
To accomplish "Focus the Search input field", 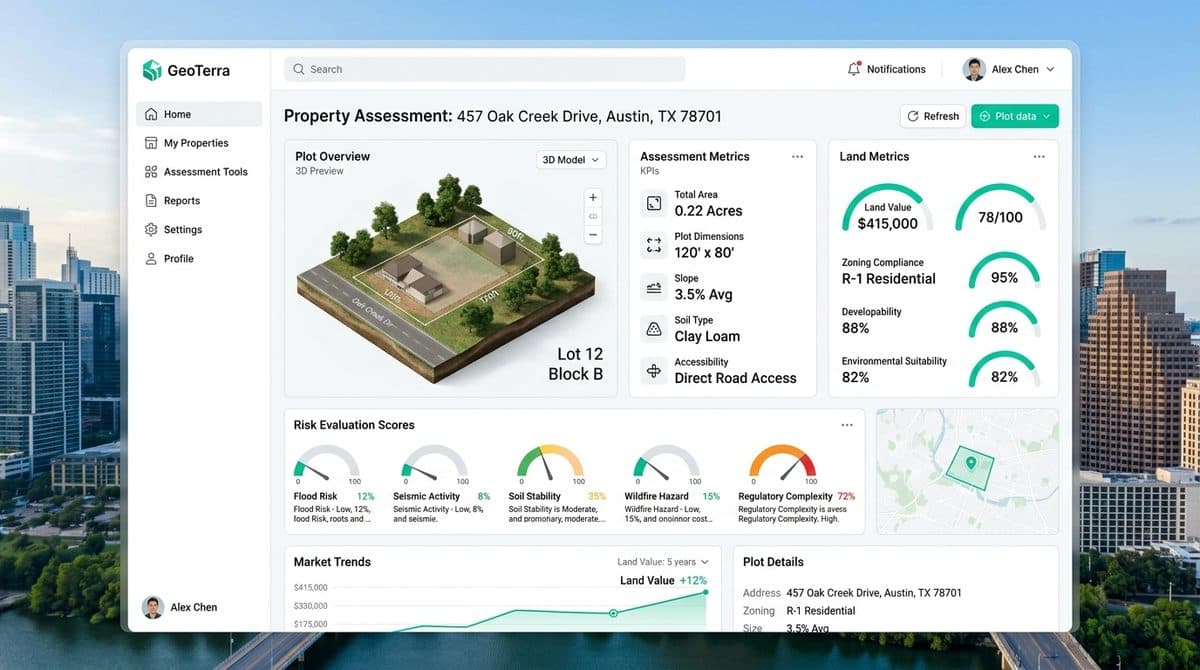I will 485,69.
